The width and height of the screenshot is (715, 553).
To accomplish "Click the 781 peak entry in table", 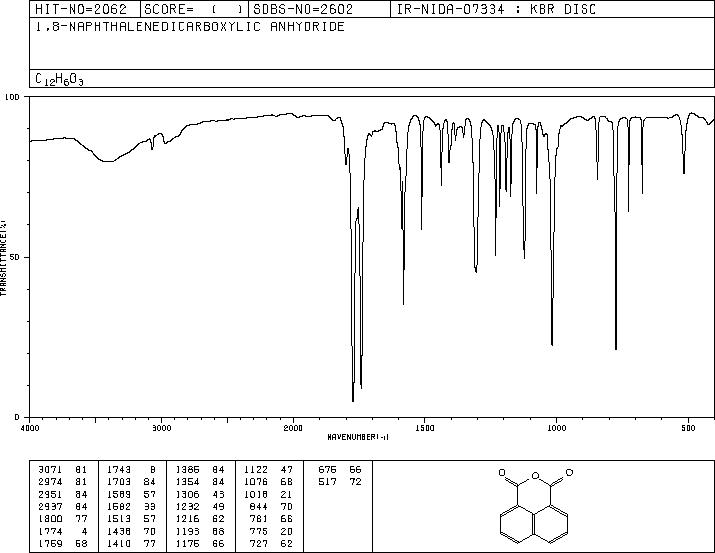I will click(x=271, y=519).
